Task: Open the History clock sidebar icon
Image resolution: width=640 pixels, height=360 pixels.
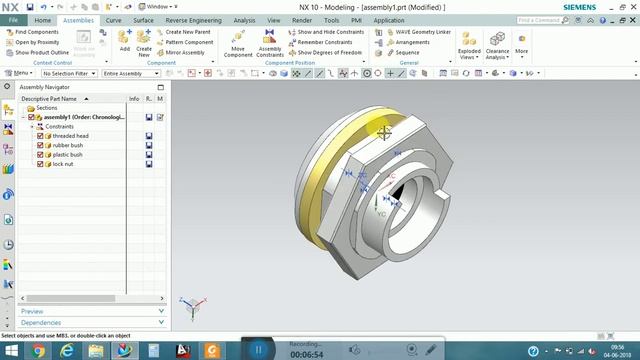Action: coord(8,244)
